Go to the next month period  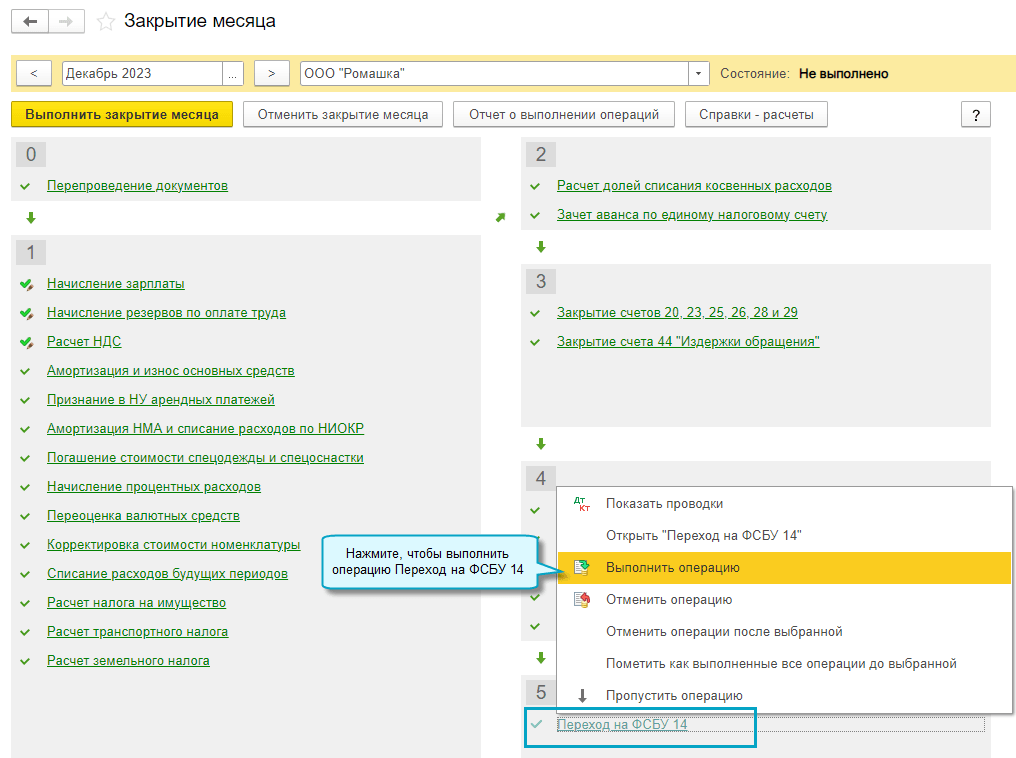tap(271, 74)
